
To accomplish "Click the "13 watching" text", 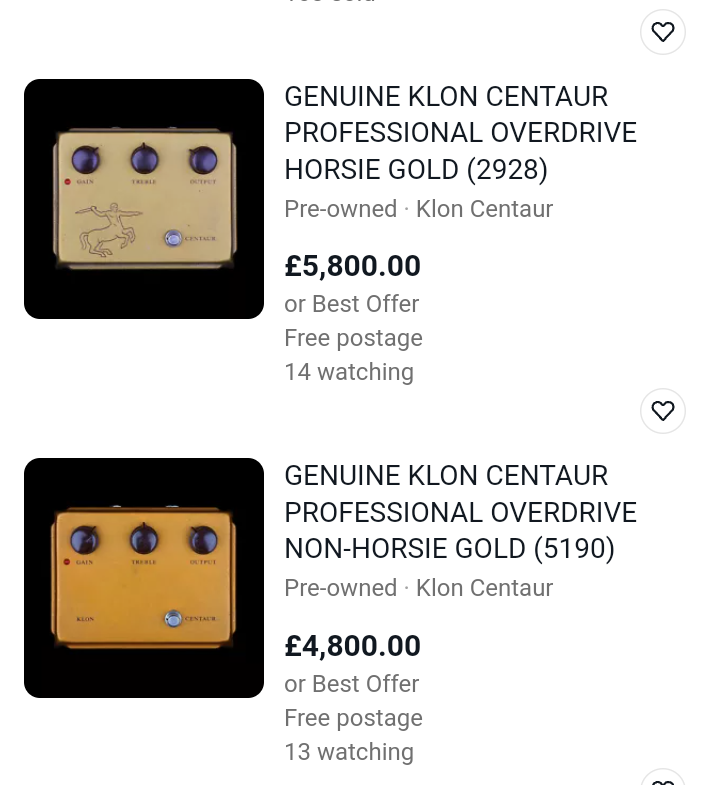I will pyautogui.click(x=348, y=752).
